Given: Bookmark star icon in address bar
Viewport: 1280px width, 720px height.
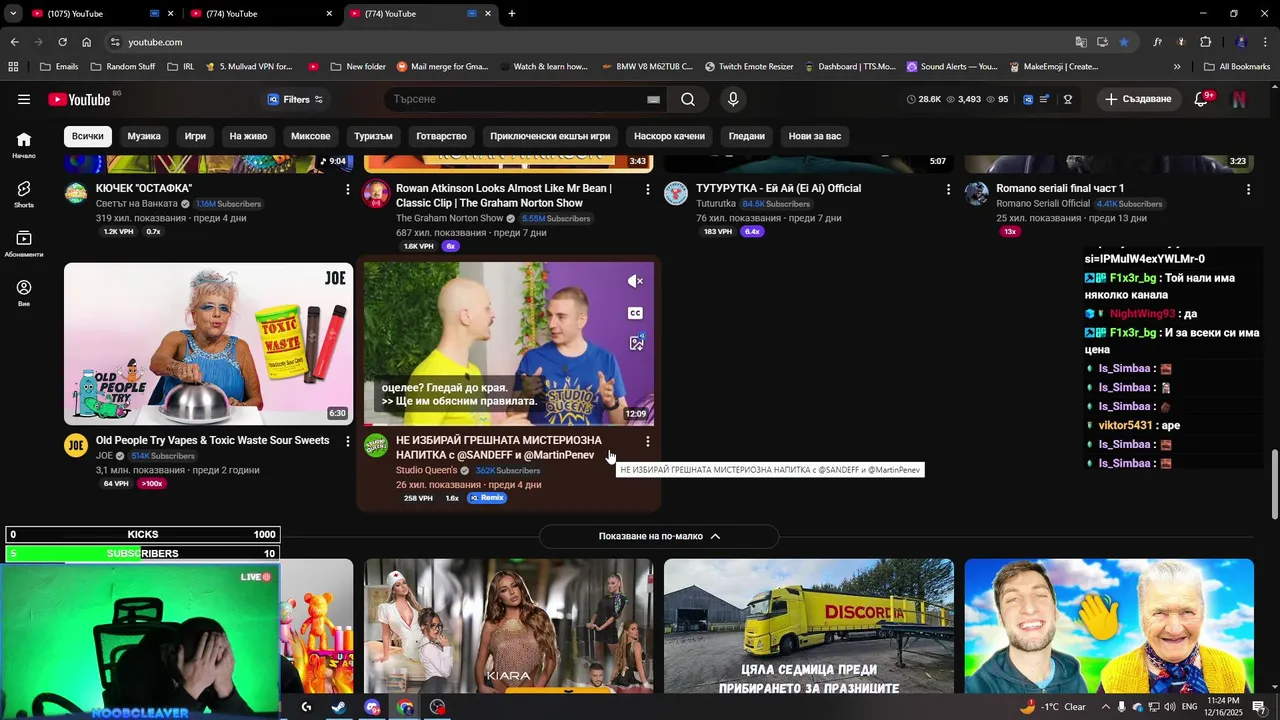Looking at the screenshot, I should pos(1124,42).
